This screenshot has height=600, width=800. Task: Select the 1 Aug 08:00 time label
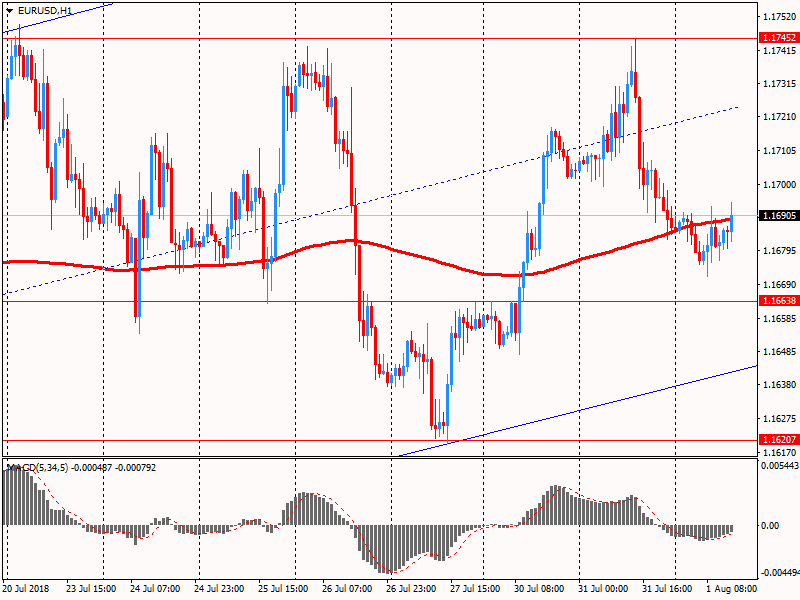[x=731, y=588]
